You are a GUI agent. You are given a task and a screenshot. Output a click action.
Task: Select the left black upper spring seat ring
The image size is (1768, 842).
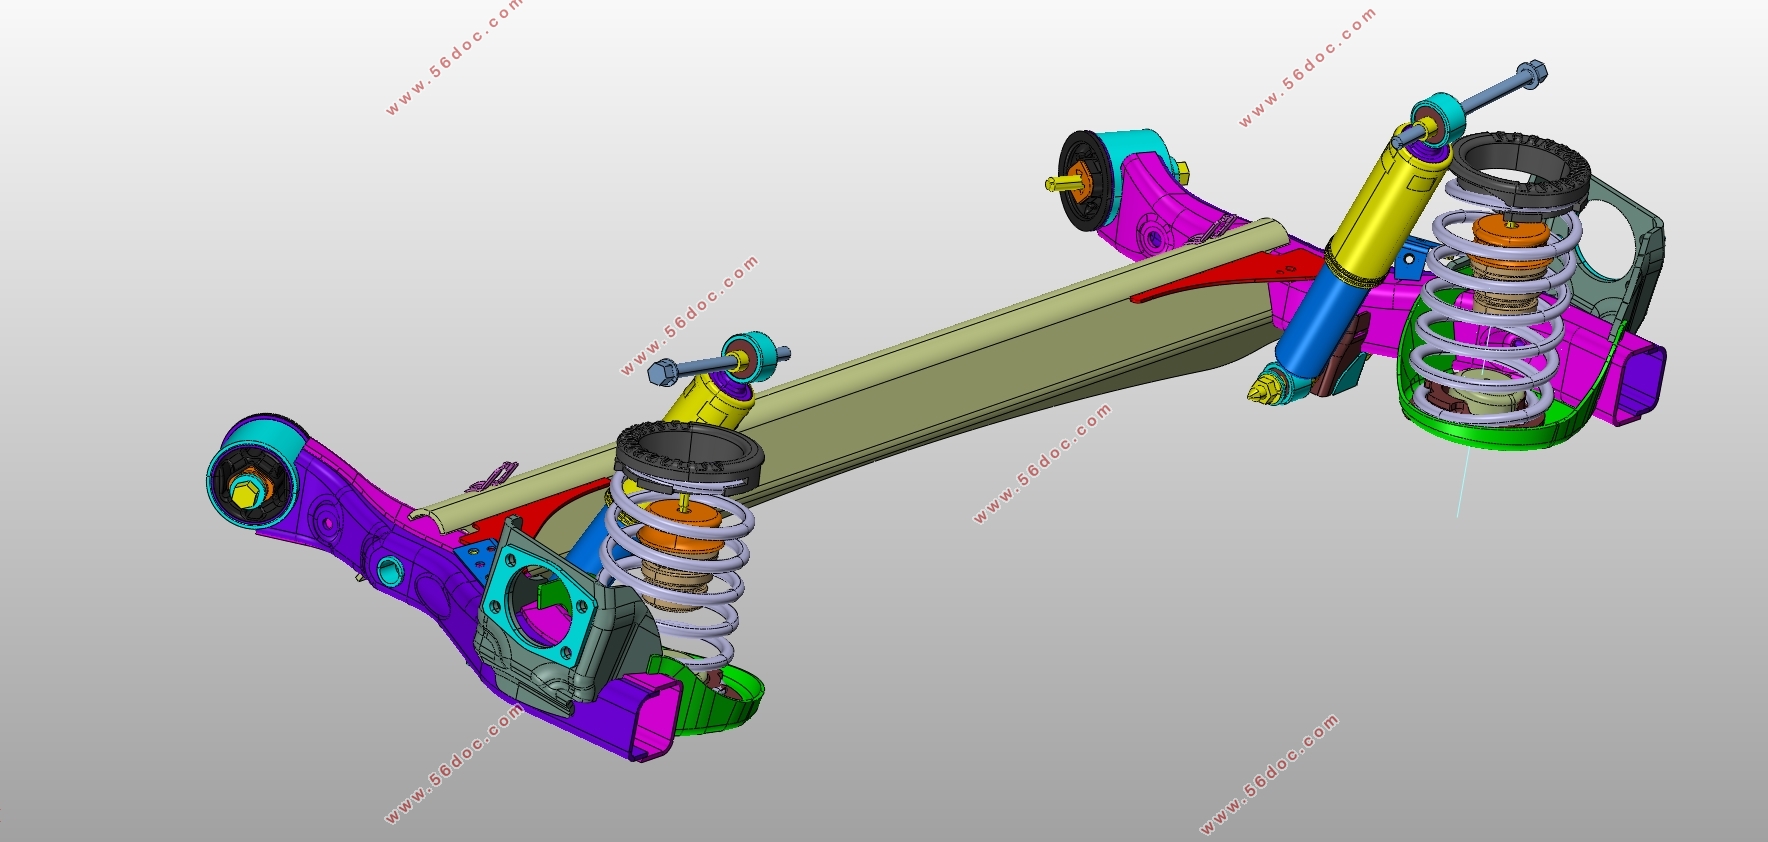tap(689, 454)
